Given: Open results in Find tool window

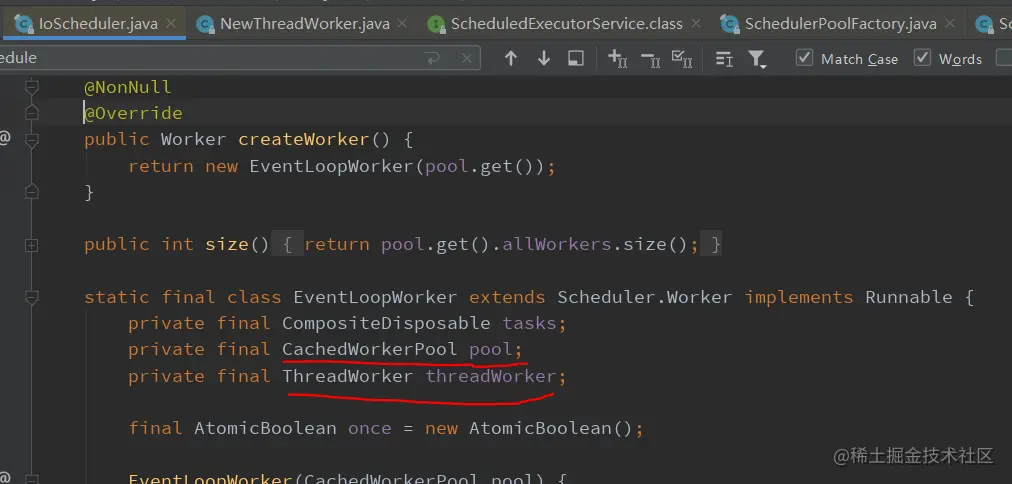Looking at the screenshot, I should [576, 59].
